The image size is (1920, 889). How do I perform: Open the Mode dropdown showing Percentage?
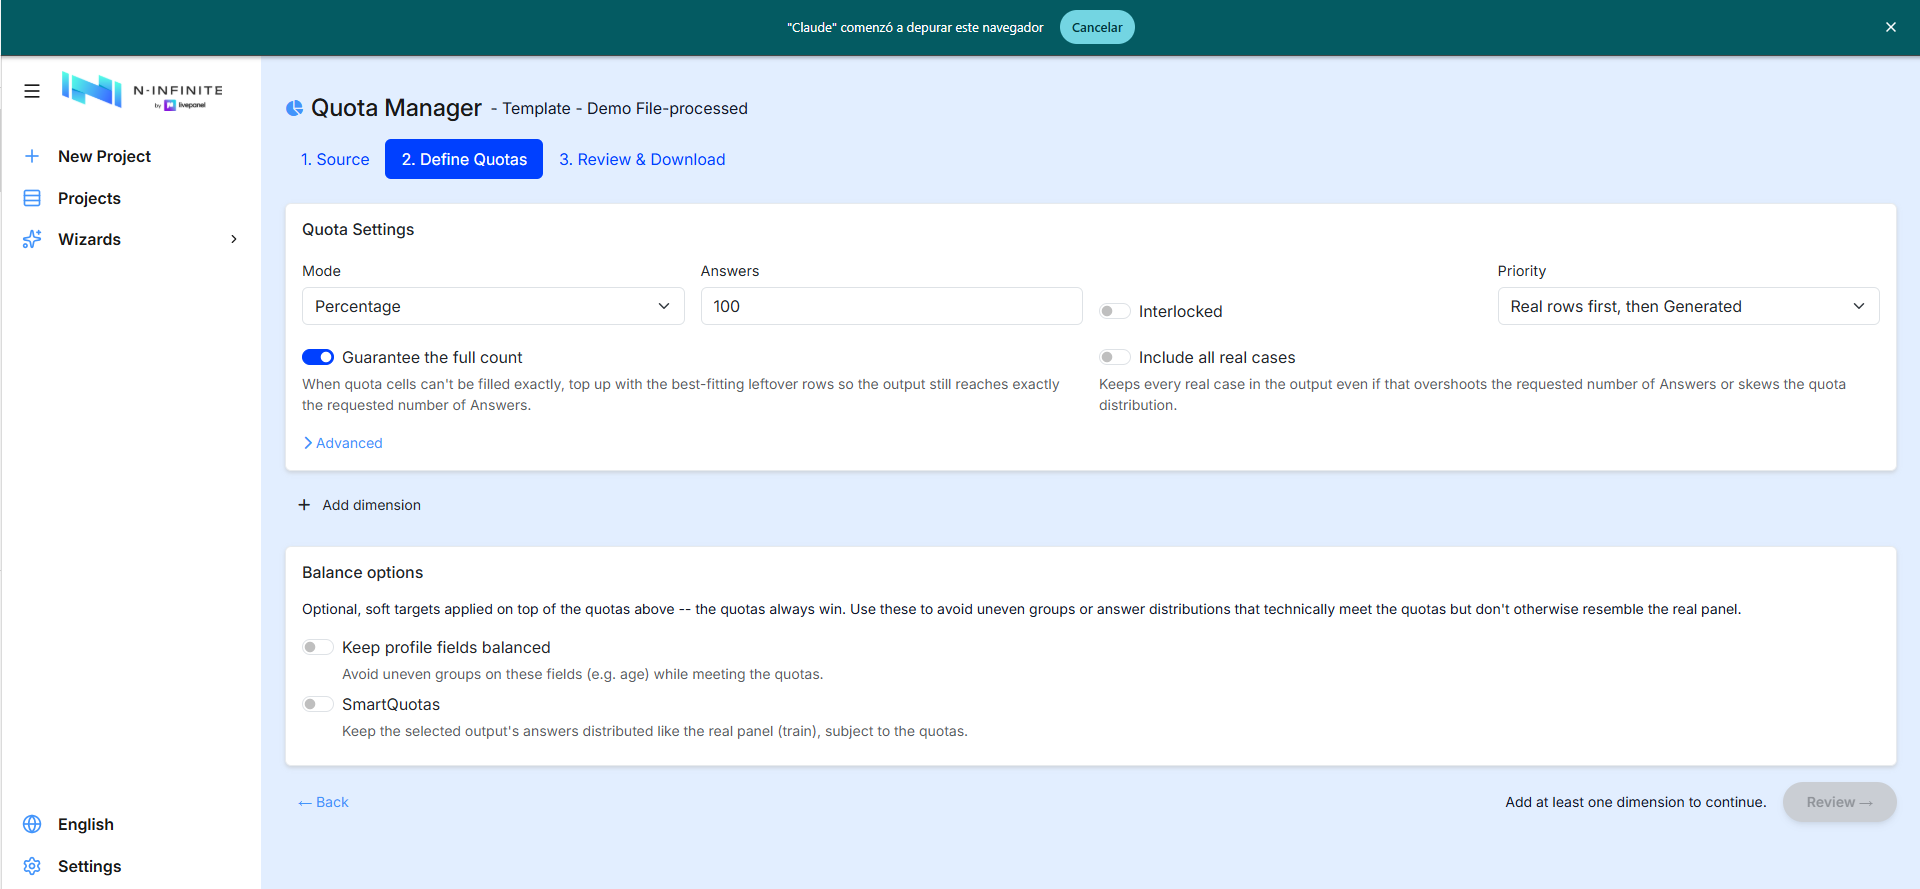pyautogui.click(x=493, y=306)
